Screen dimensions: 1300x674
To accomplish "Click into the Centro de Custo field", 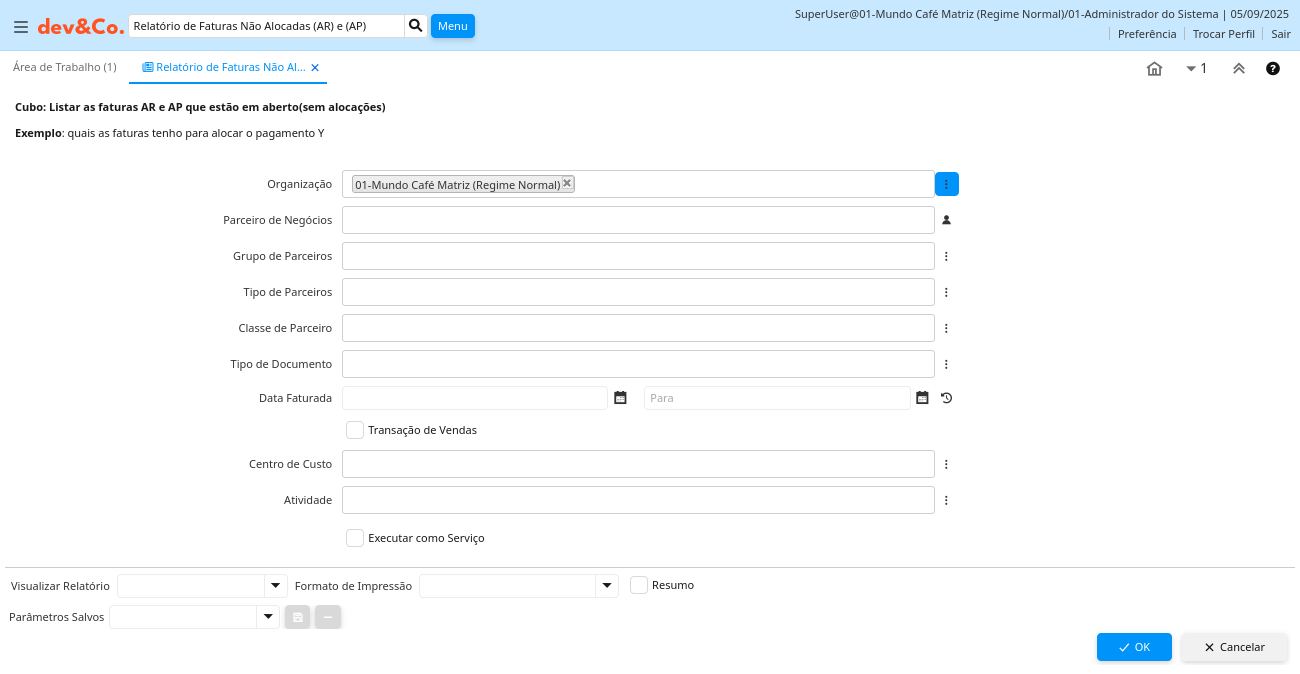I will tap(638, 464).
